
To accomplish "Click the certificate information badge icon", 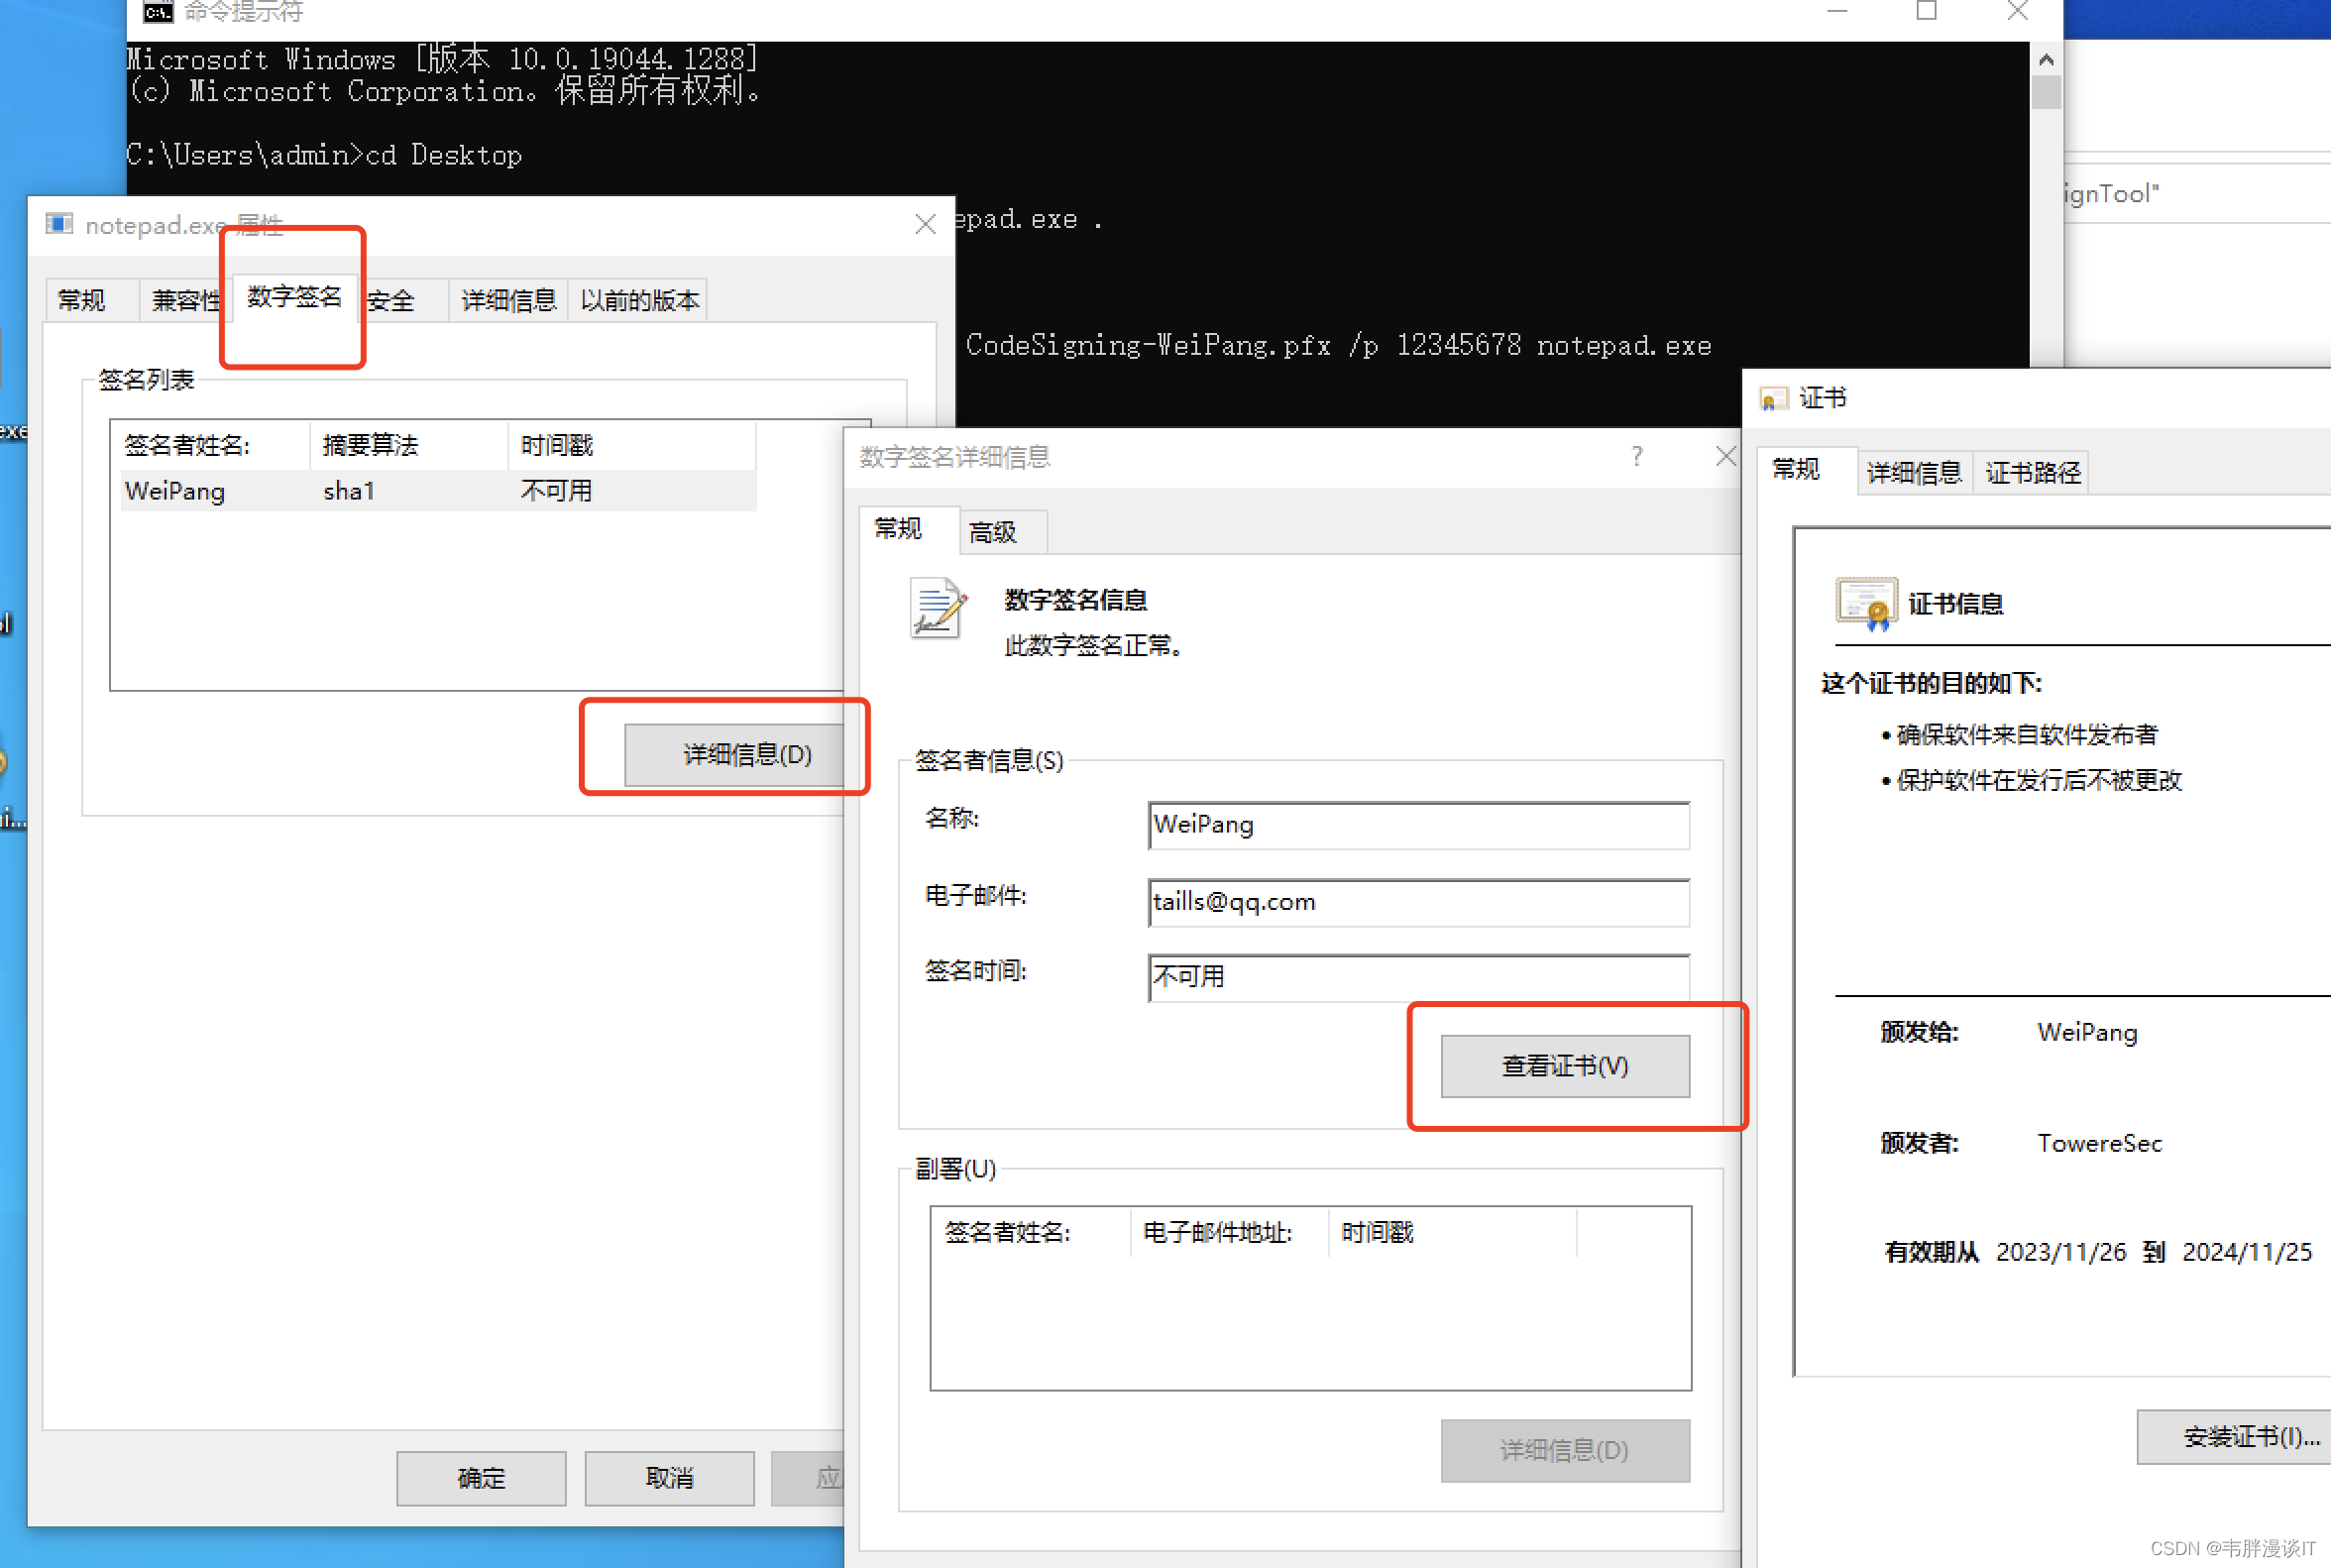I will click(1866, 603).
